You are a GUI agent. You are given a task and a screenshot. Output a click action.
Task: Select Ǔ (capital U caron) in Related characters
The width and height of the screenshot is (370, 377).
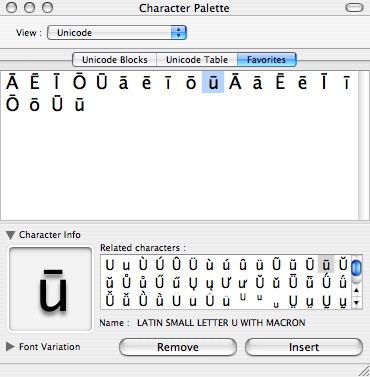click(260, 282)
